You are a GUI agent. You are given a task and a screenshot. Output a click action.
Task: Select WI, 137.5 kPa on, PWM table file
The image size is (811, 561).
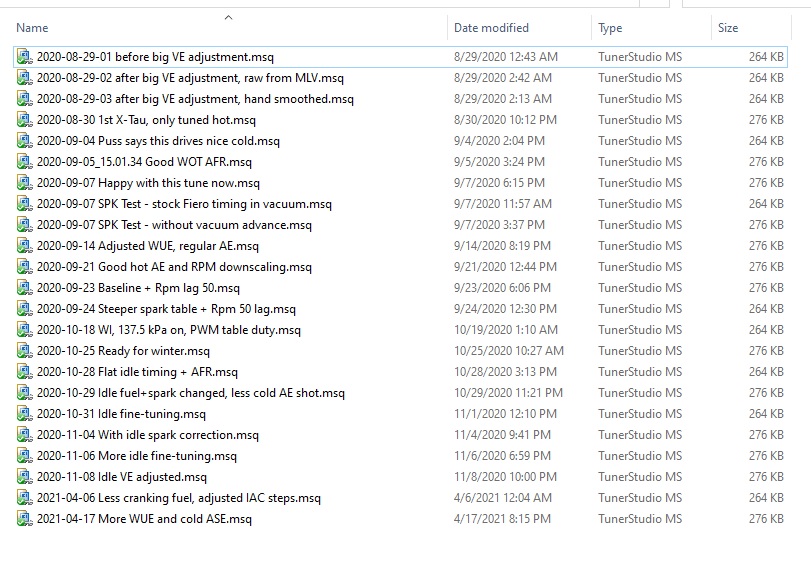pos(168,330)
